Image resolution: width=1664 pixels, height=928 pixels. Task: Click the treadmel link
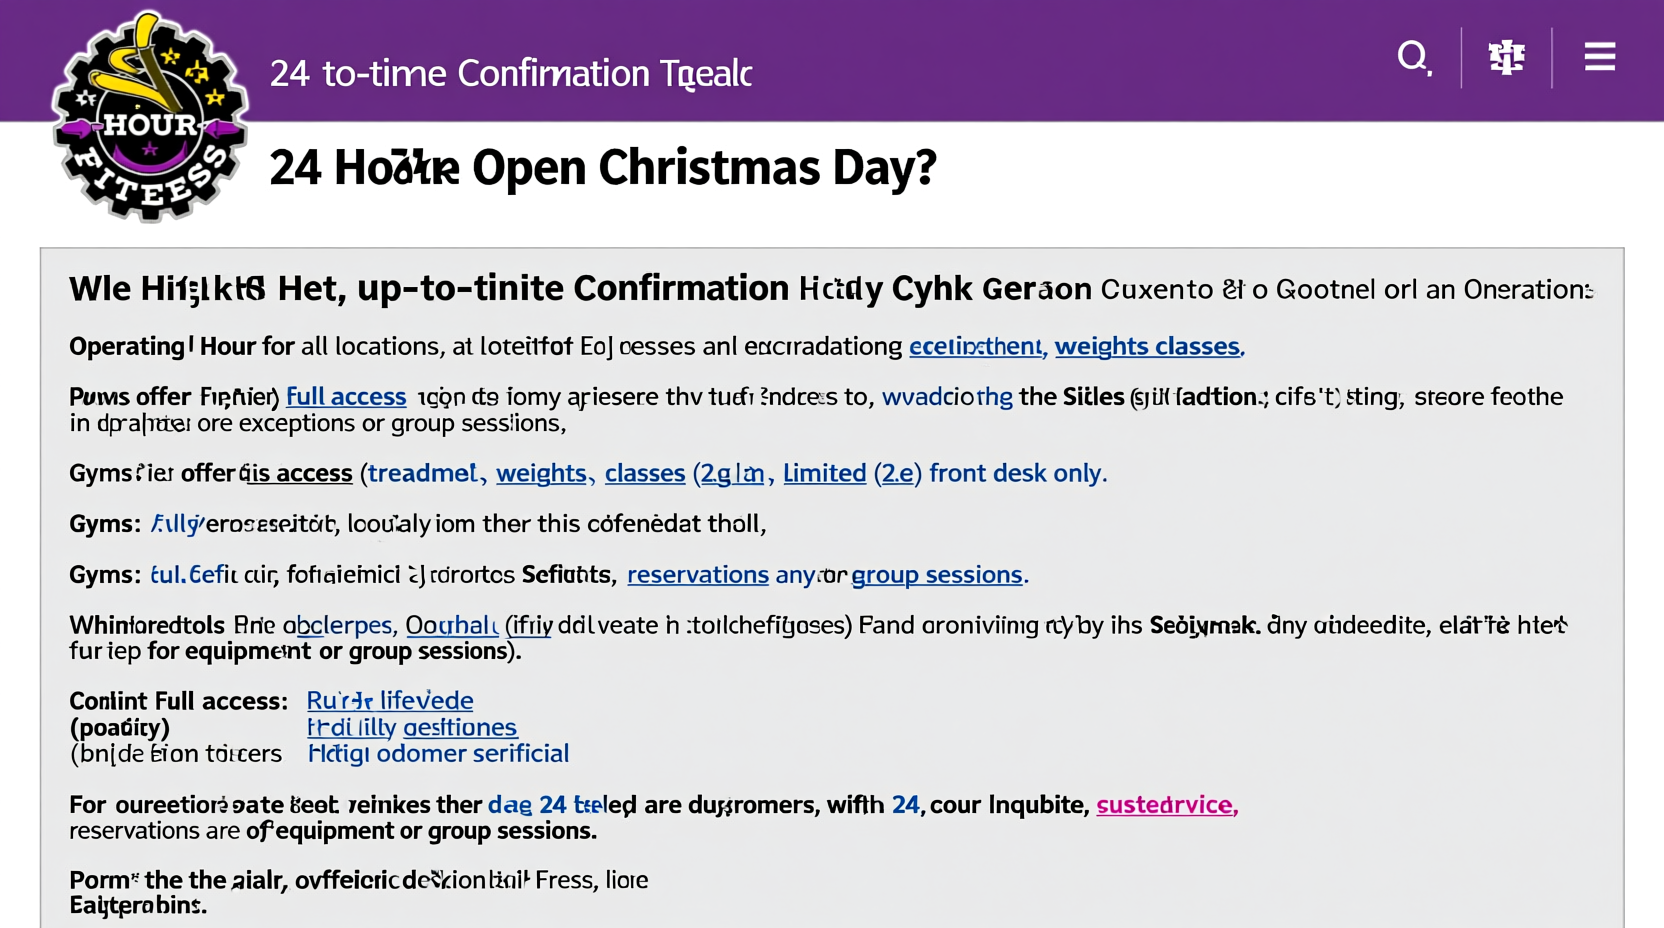(423, 473)
